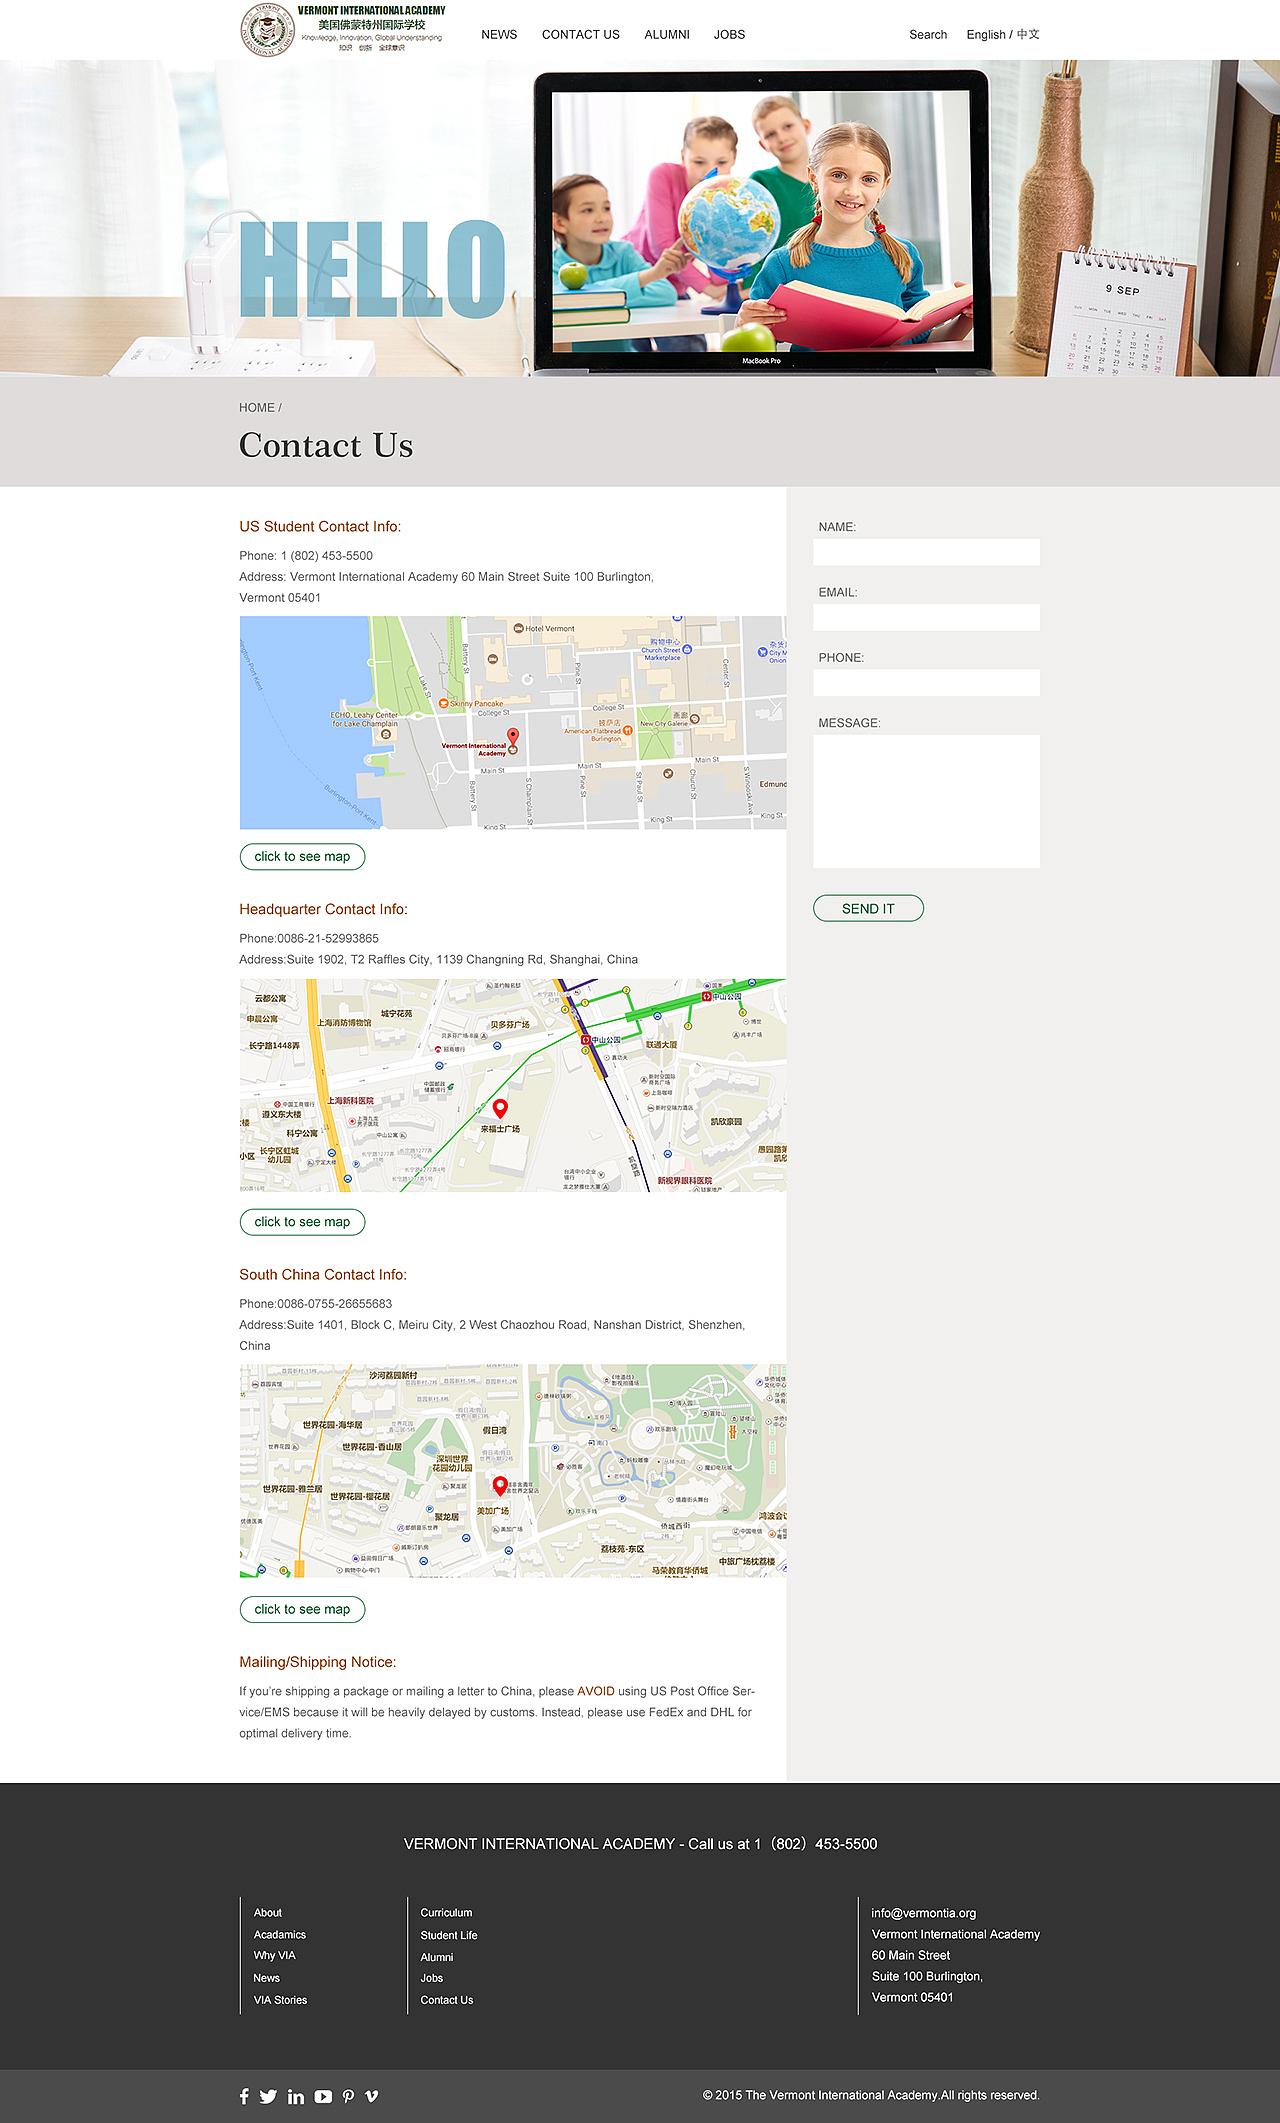Click the Vermont International Academy logo

coord(343,29)
